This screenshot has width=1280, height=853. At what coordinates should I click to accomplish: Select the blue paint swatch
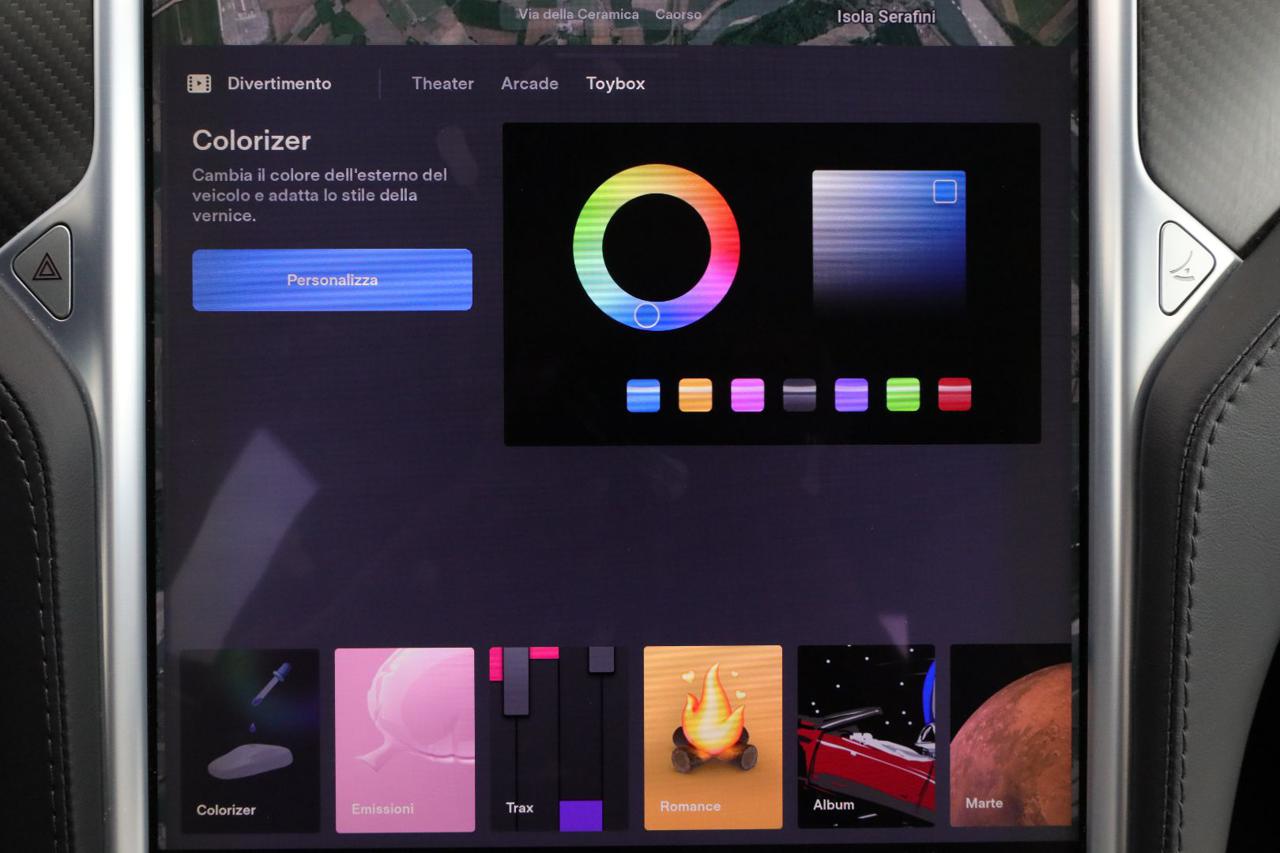click(643, 395)
